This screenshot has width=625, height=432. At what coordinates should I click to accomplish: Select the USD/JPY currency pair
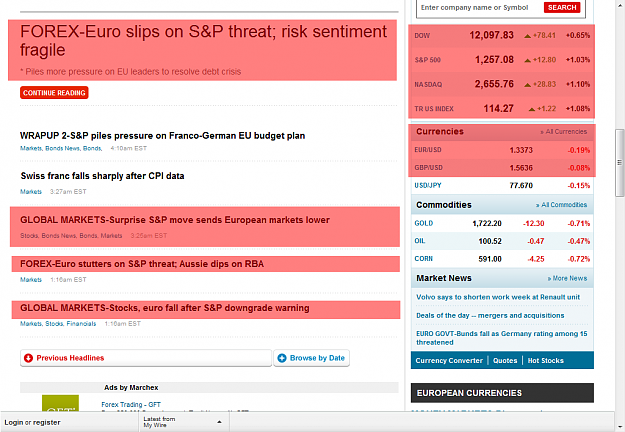pos(428,185)
